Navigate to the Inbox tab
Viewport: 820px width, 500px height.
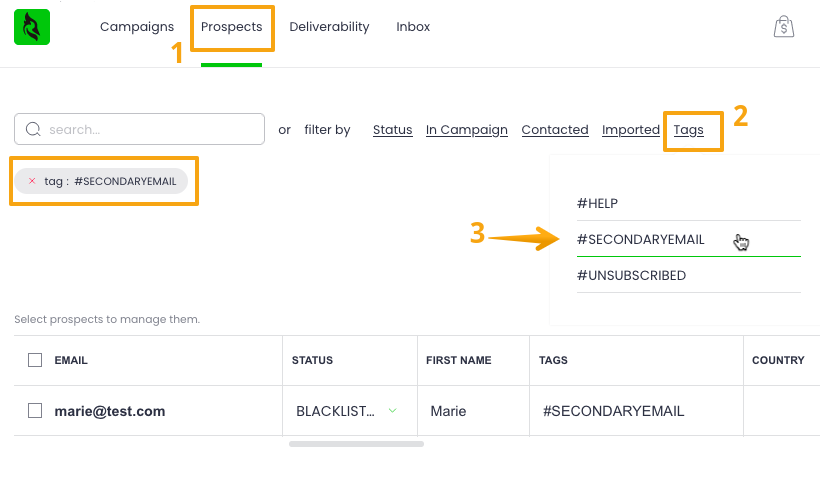(x=413, y=27)
